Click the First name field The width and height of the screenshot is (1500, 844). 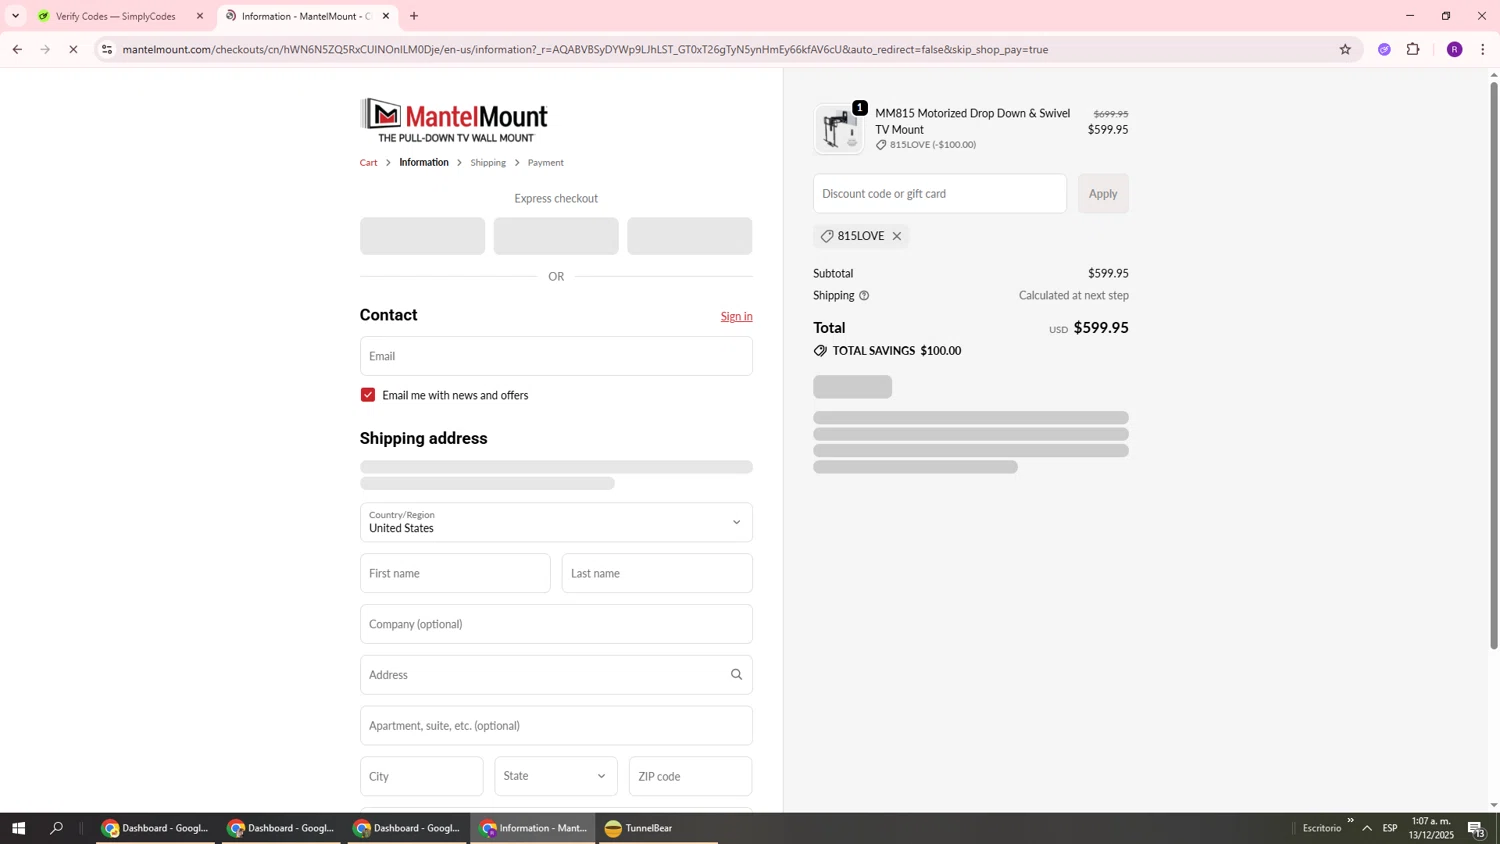tap(455, 573)
